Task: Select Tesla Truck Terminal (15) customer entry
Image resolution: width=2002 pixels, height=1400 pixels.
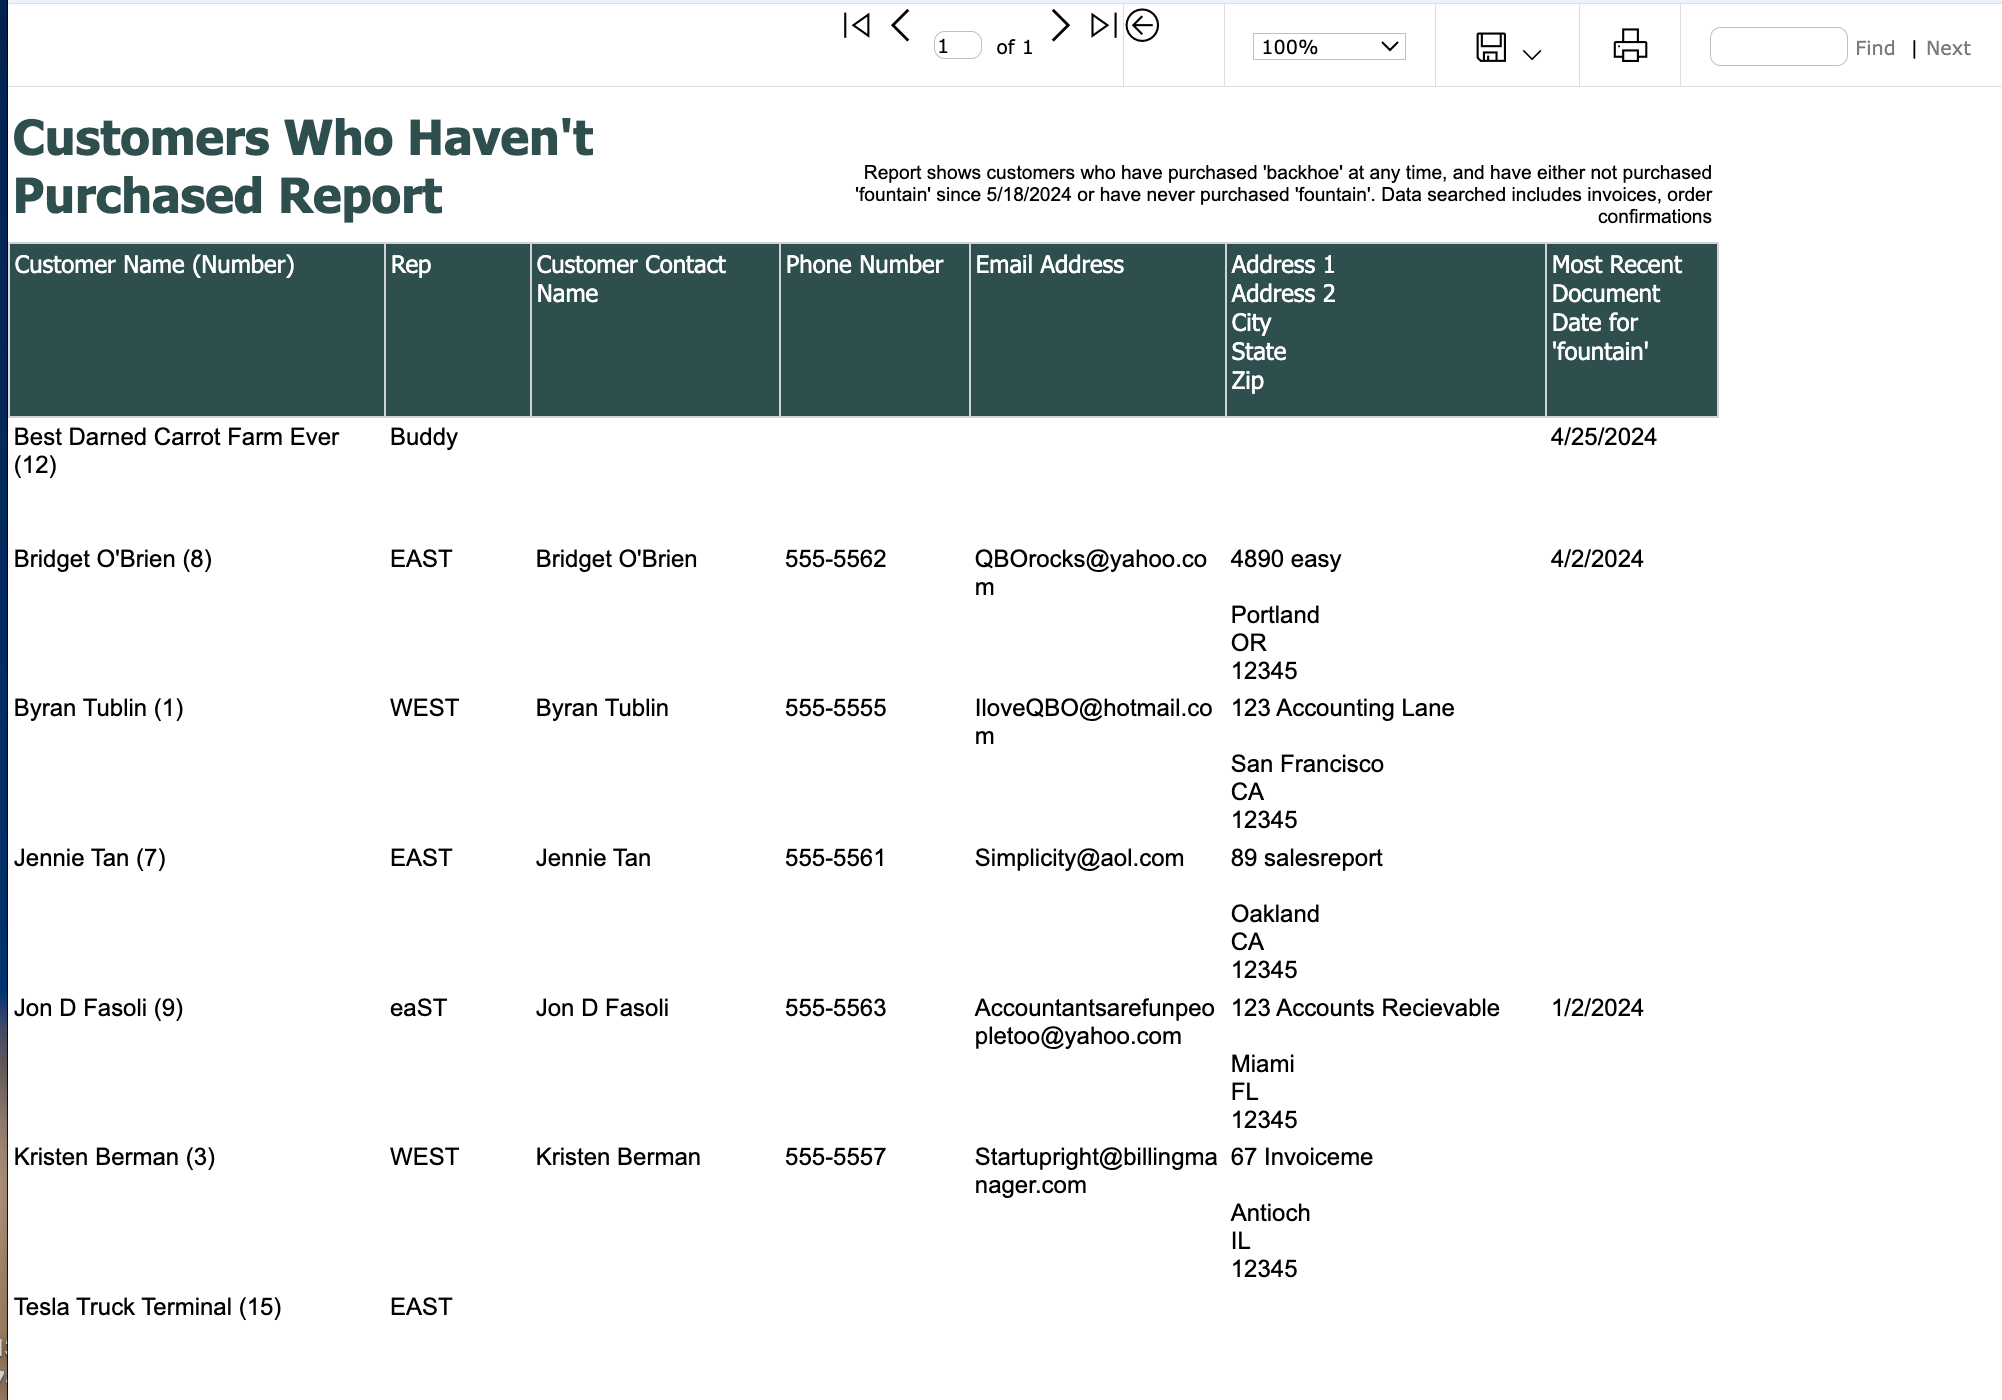Action: (x=147, y=1307)
